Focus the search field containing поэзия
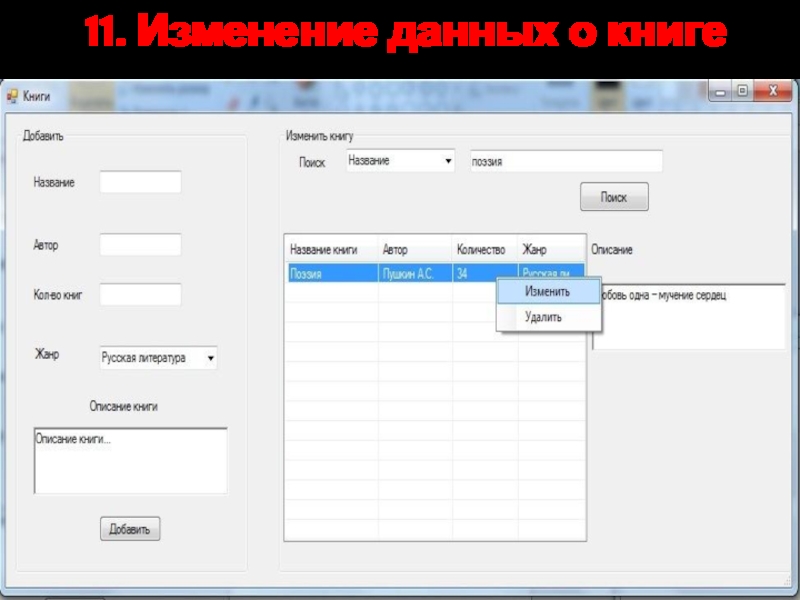Screen dimensions: 800x600 click(566, 161)
